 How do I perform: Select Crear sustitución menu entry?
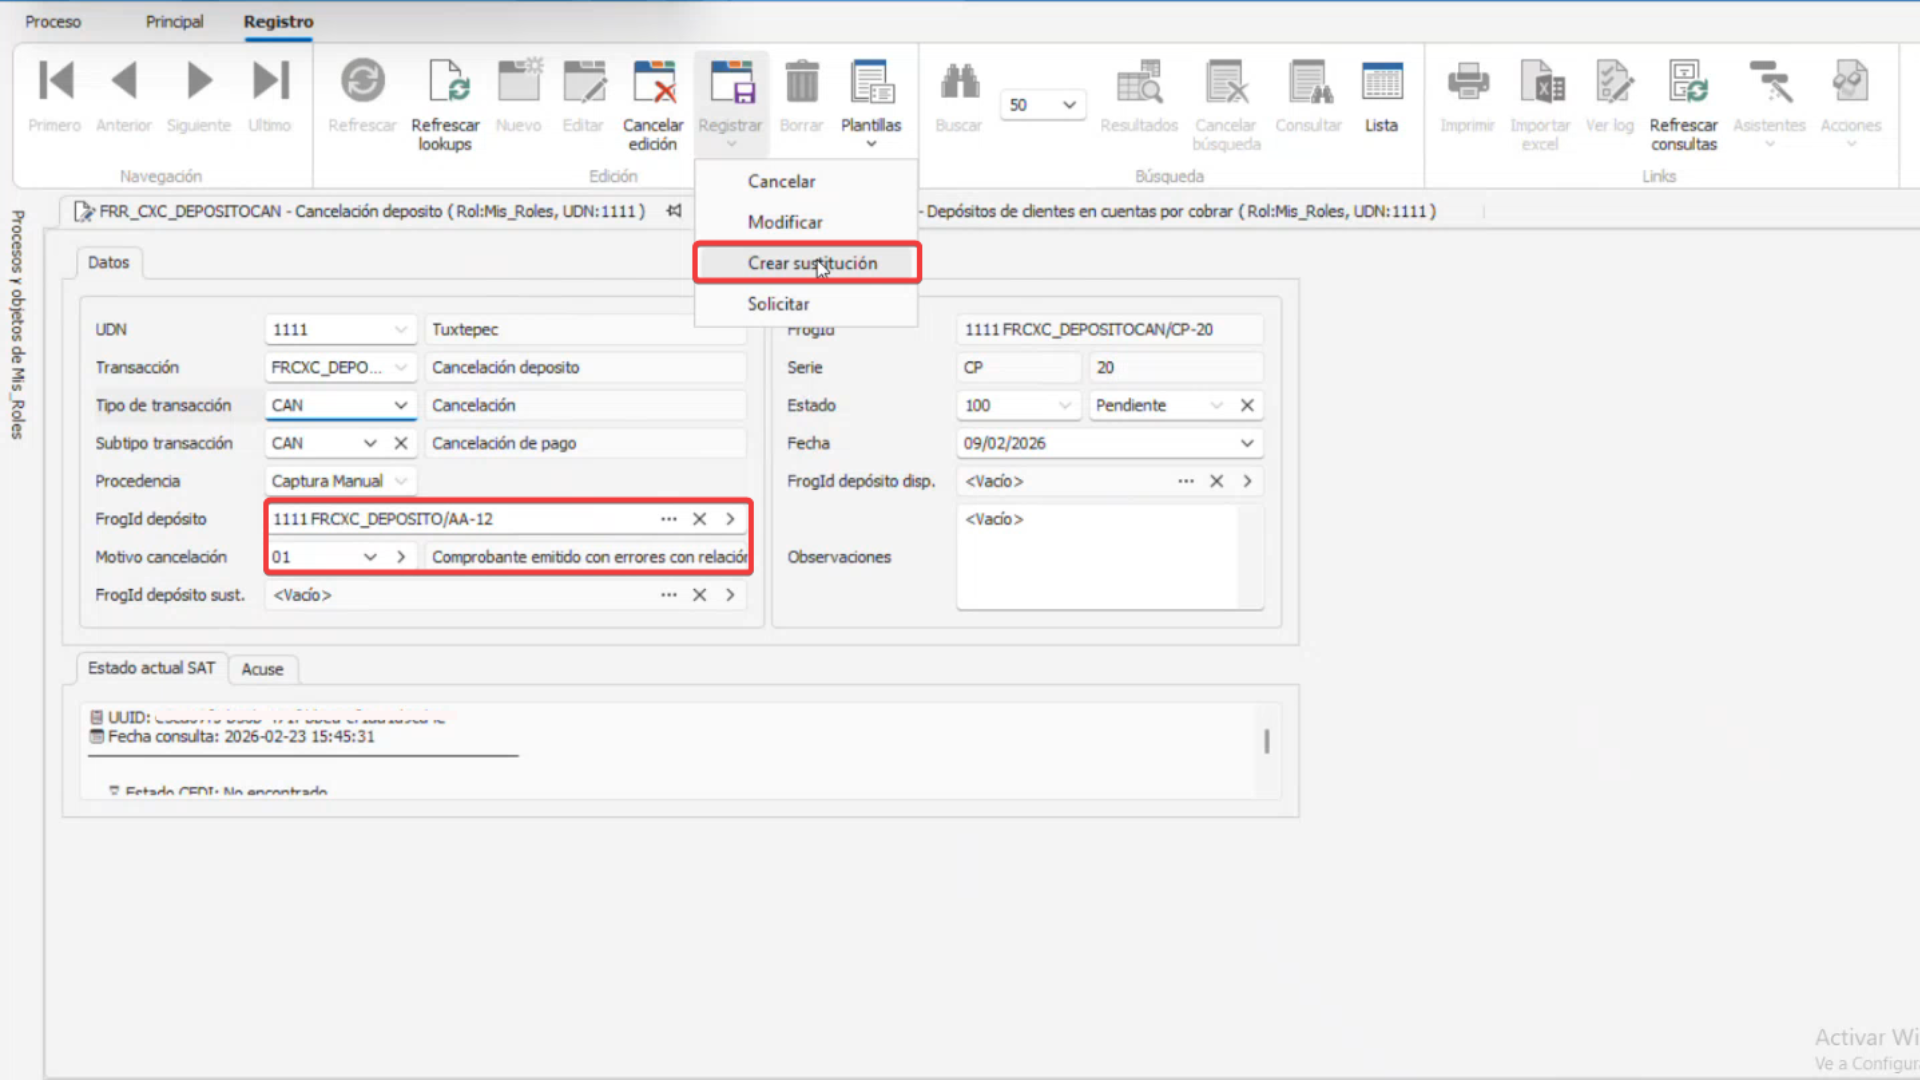(x=811, y=263)
